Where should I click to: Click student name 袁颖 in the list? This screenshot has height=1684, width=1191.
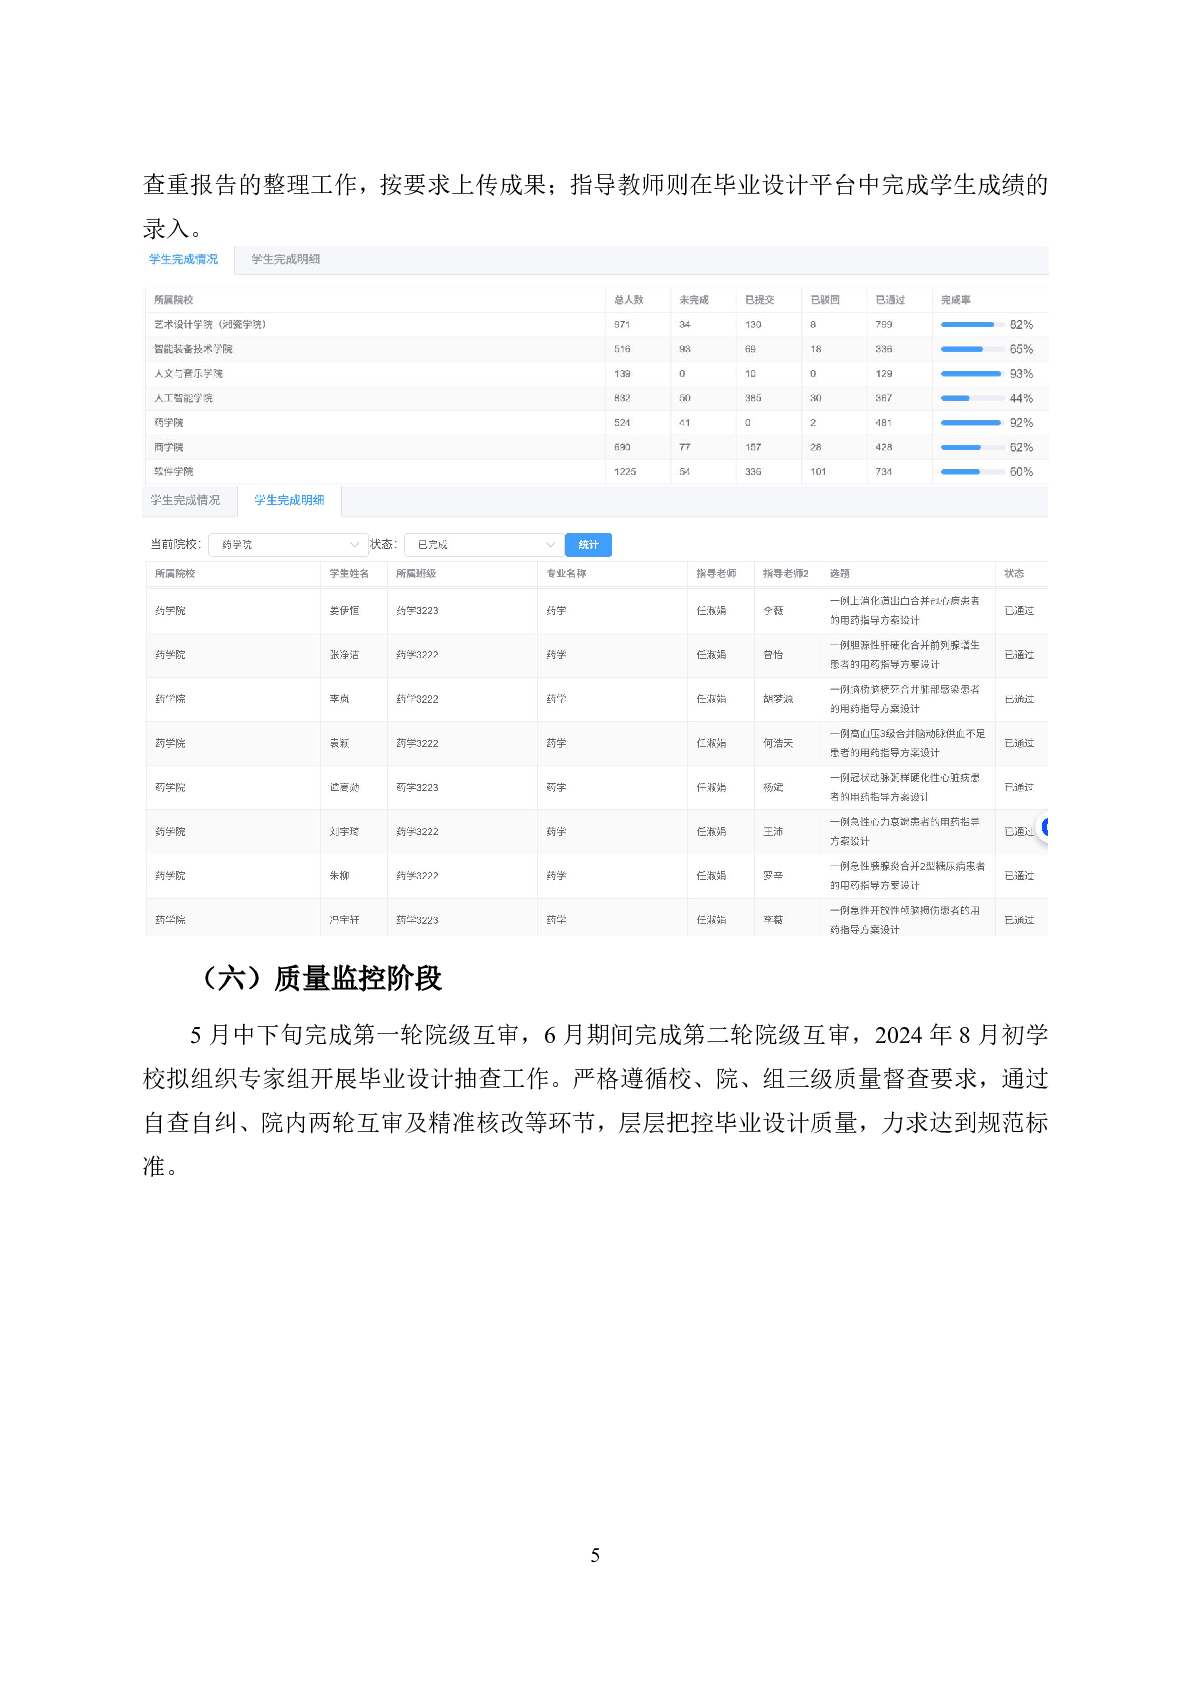[x=340, y=743]
